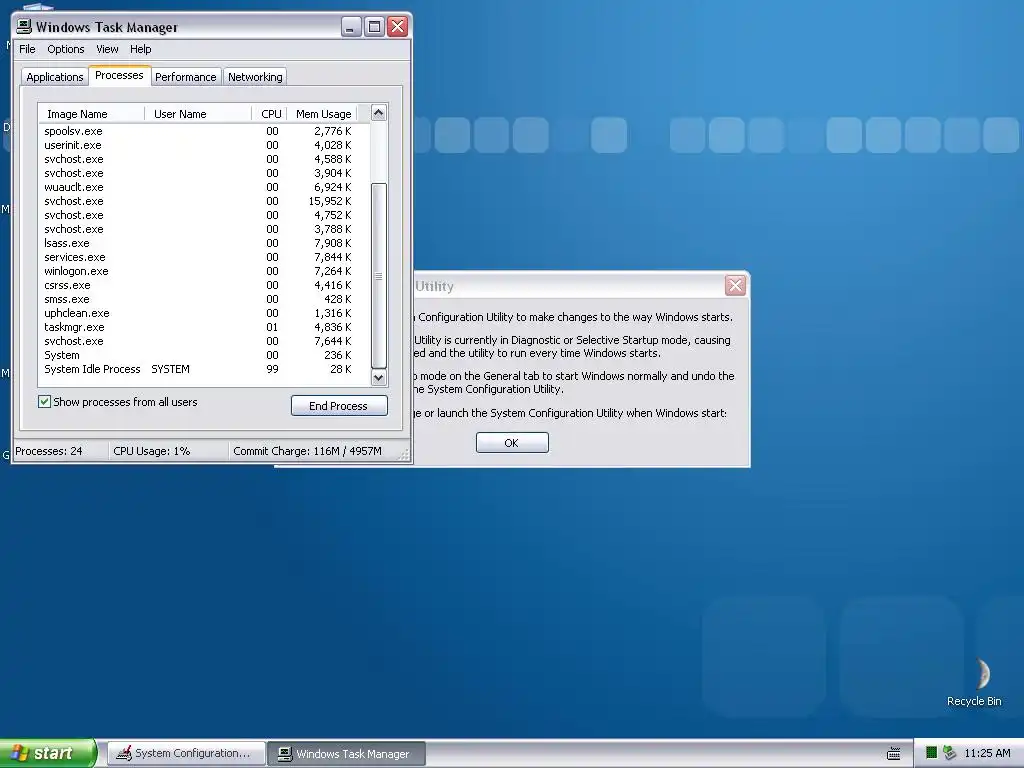Click the 7,908 K memory value
The height and width of the screenshot is (768, 1024).
(332, 243)
